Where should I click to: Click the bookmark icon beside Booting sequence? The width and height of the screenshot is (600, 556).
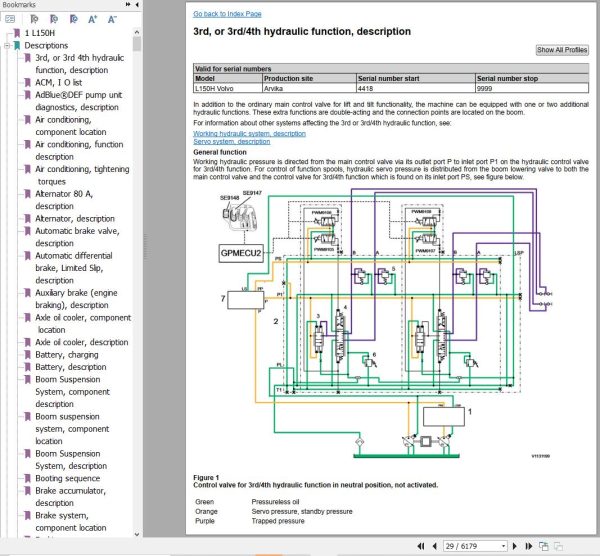pyautogui.click(x=28, y=478)
